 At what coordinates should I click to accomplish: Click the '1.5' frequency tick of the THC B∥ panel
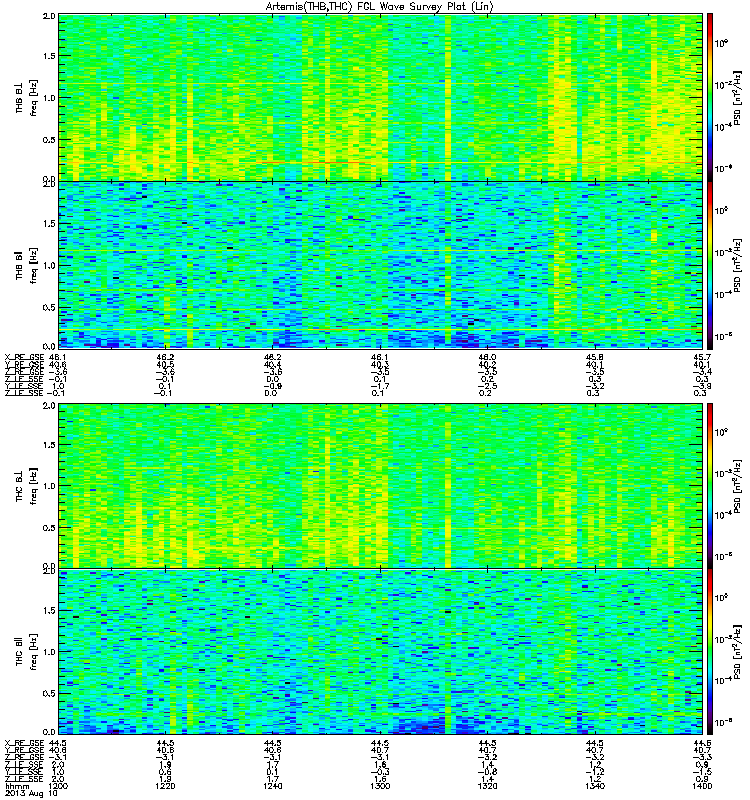[x=49, y=611]
